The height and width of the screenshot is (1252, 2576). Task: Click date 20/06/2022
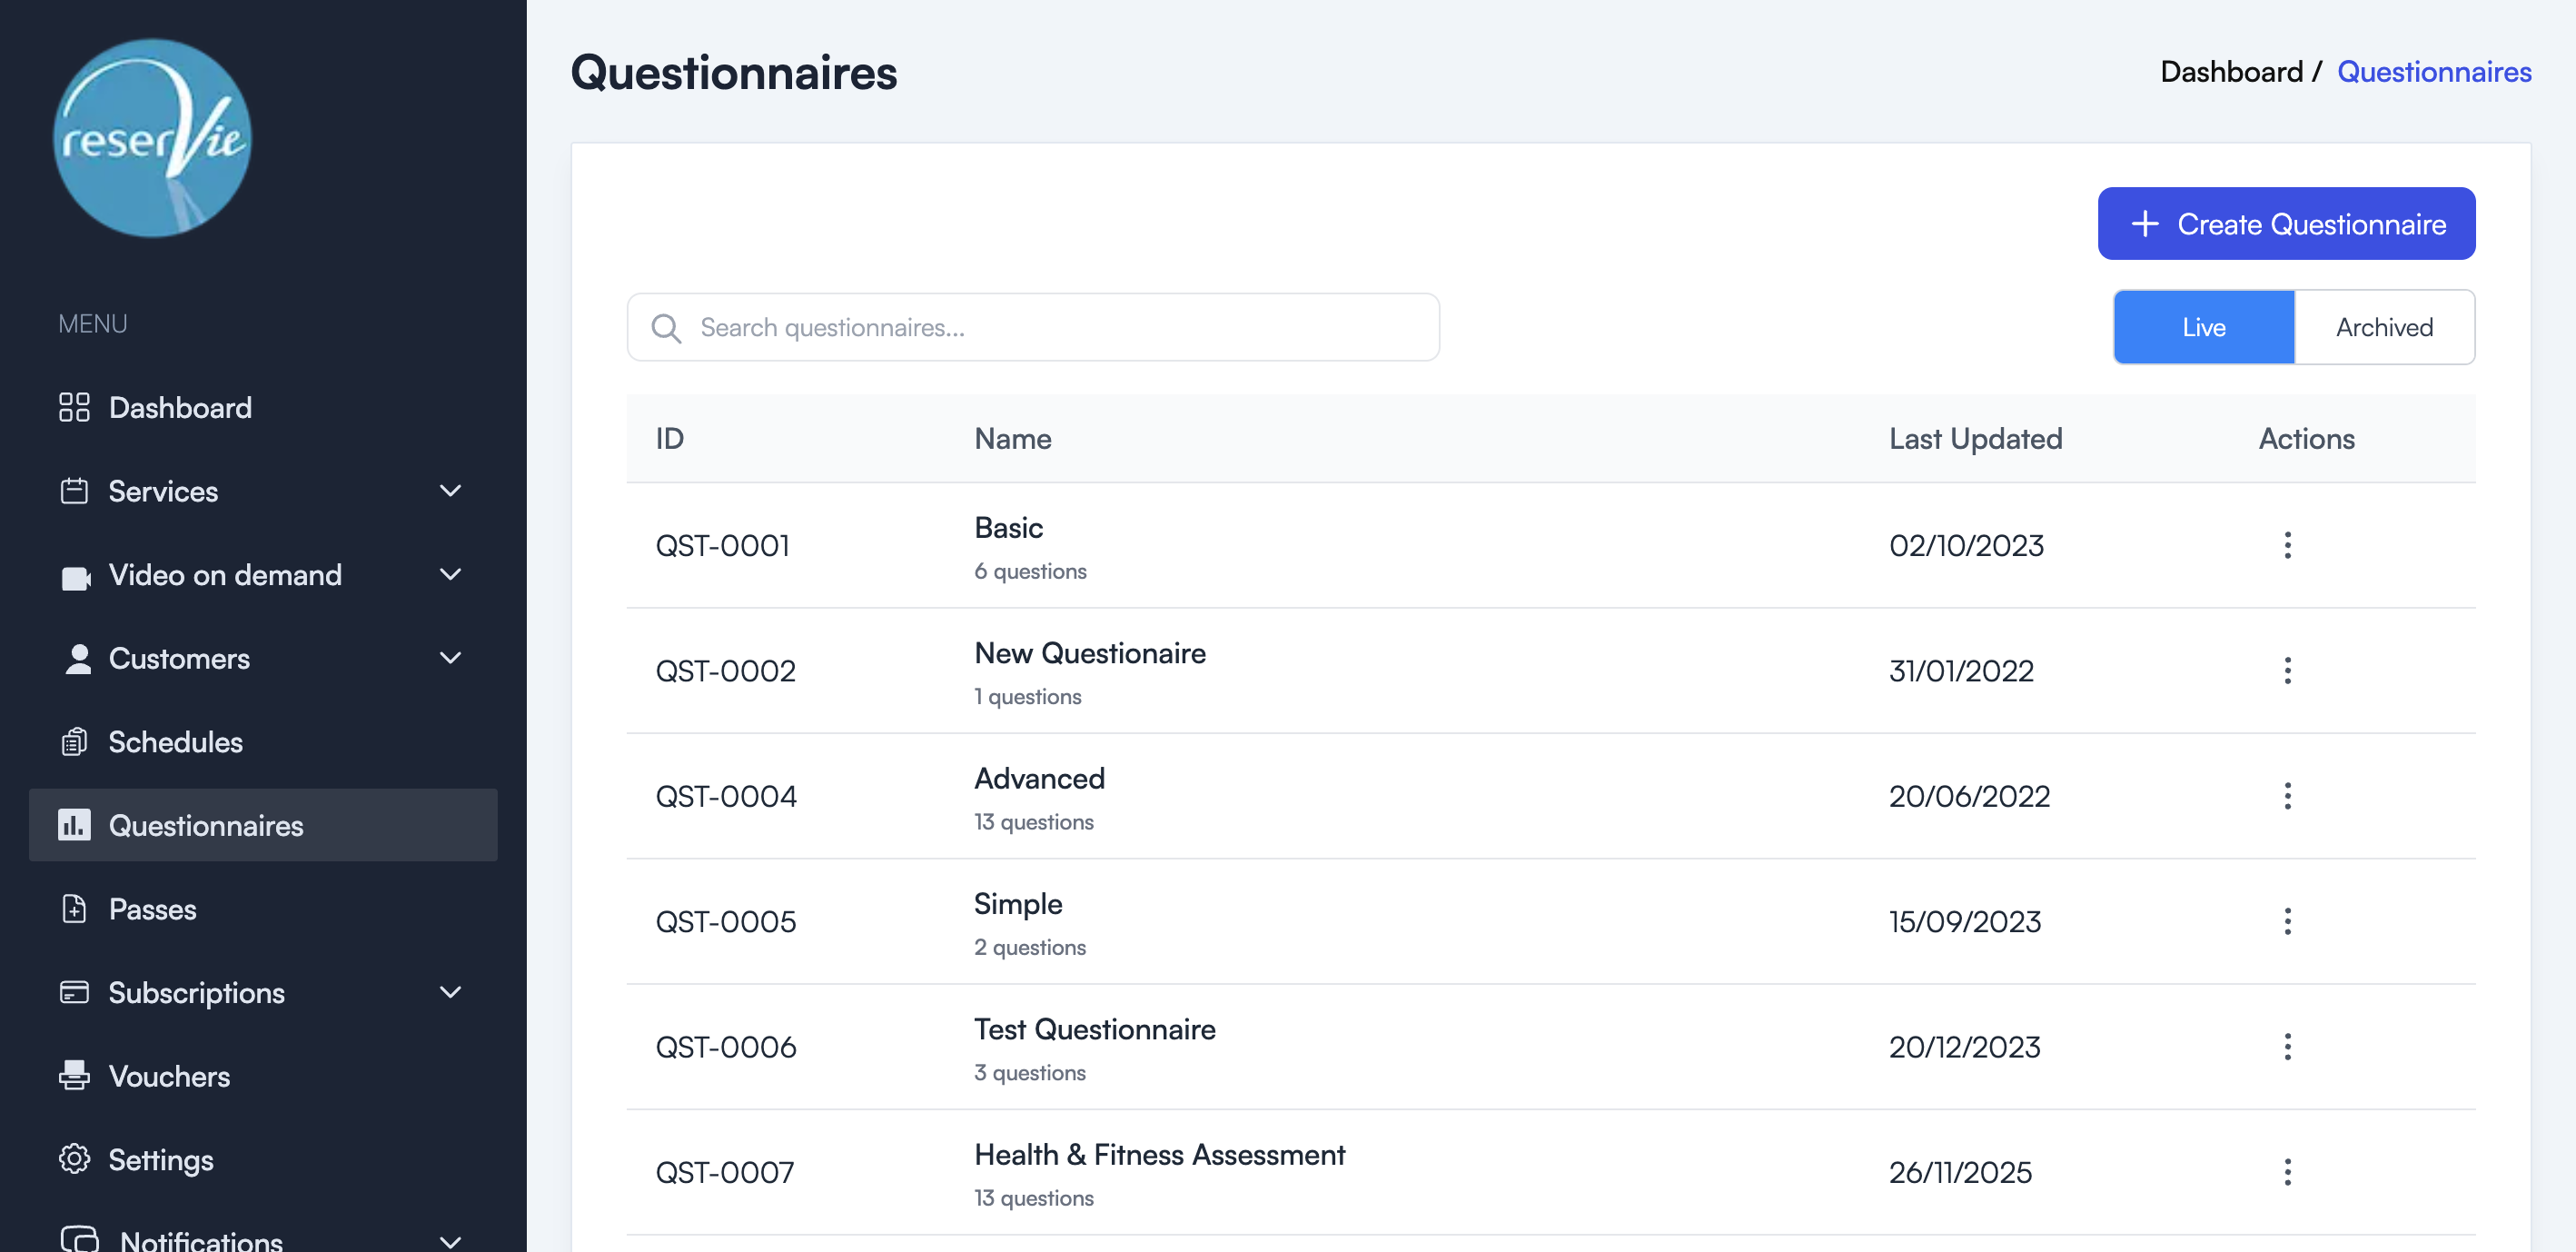[x=1969, y=796]
